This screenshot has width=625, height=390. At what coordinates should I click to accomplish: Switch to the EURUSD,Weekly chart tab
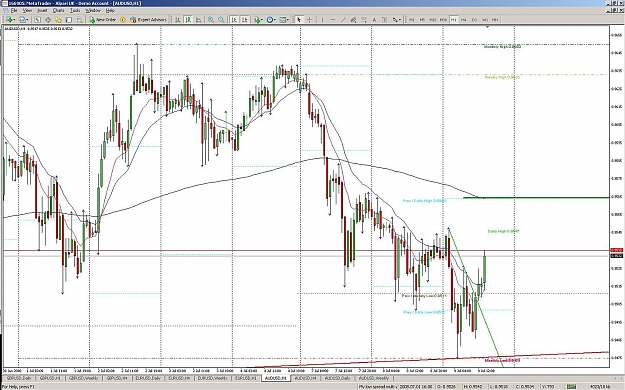pyautogui.click(x=212, y=378)
